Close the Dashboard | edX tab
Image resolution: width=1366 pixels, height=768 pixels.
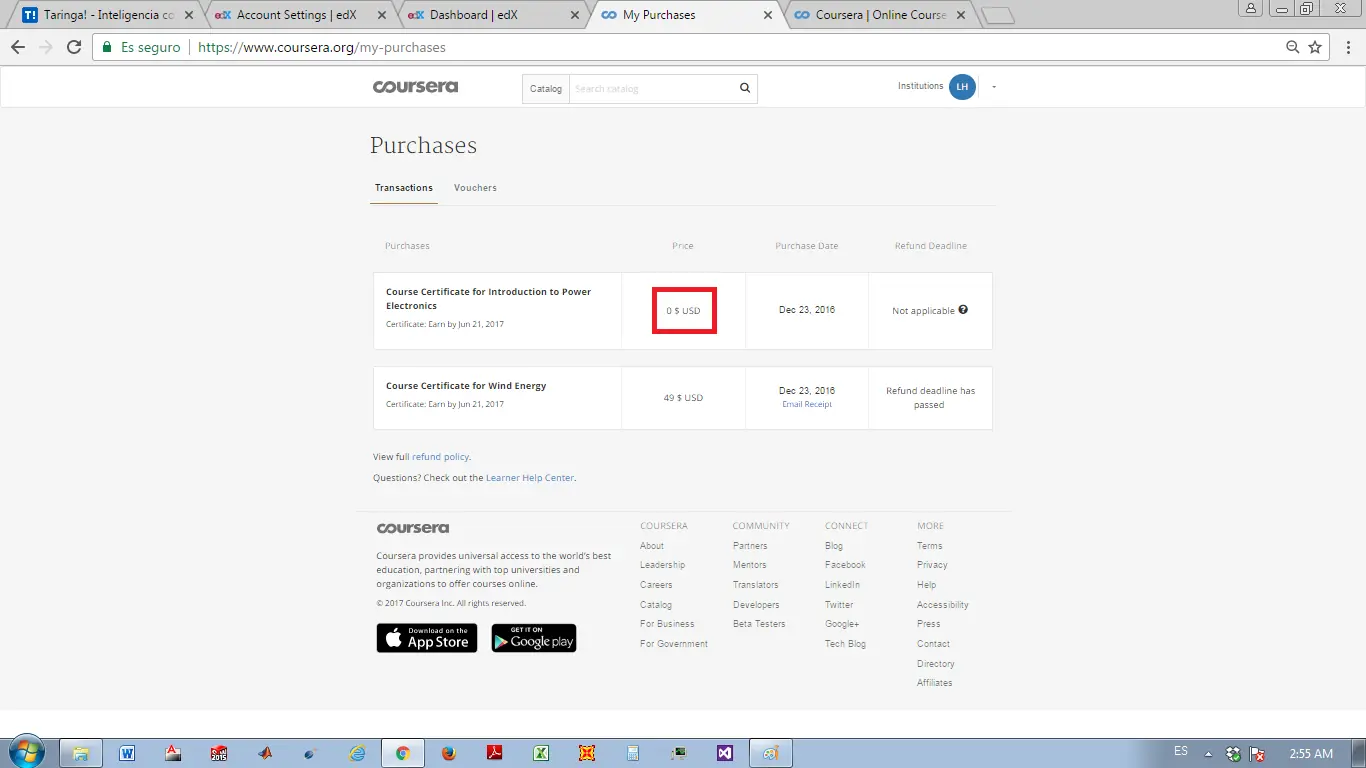(x=574, y=15)
